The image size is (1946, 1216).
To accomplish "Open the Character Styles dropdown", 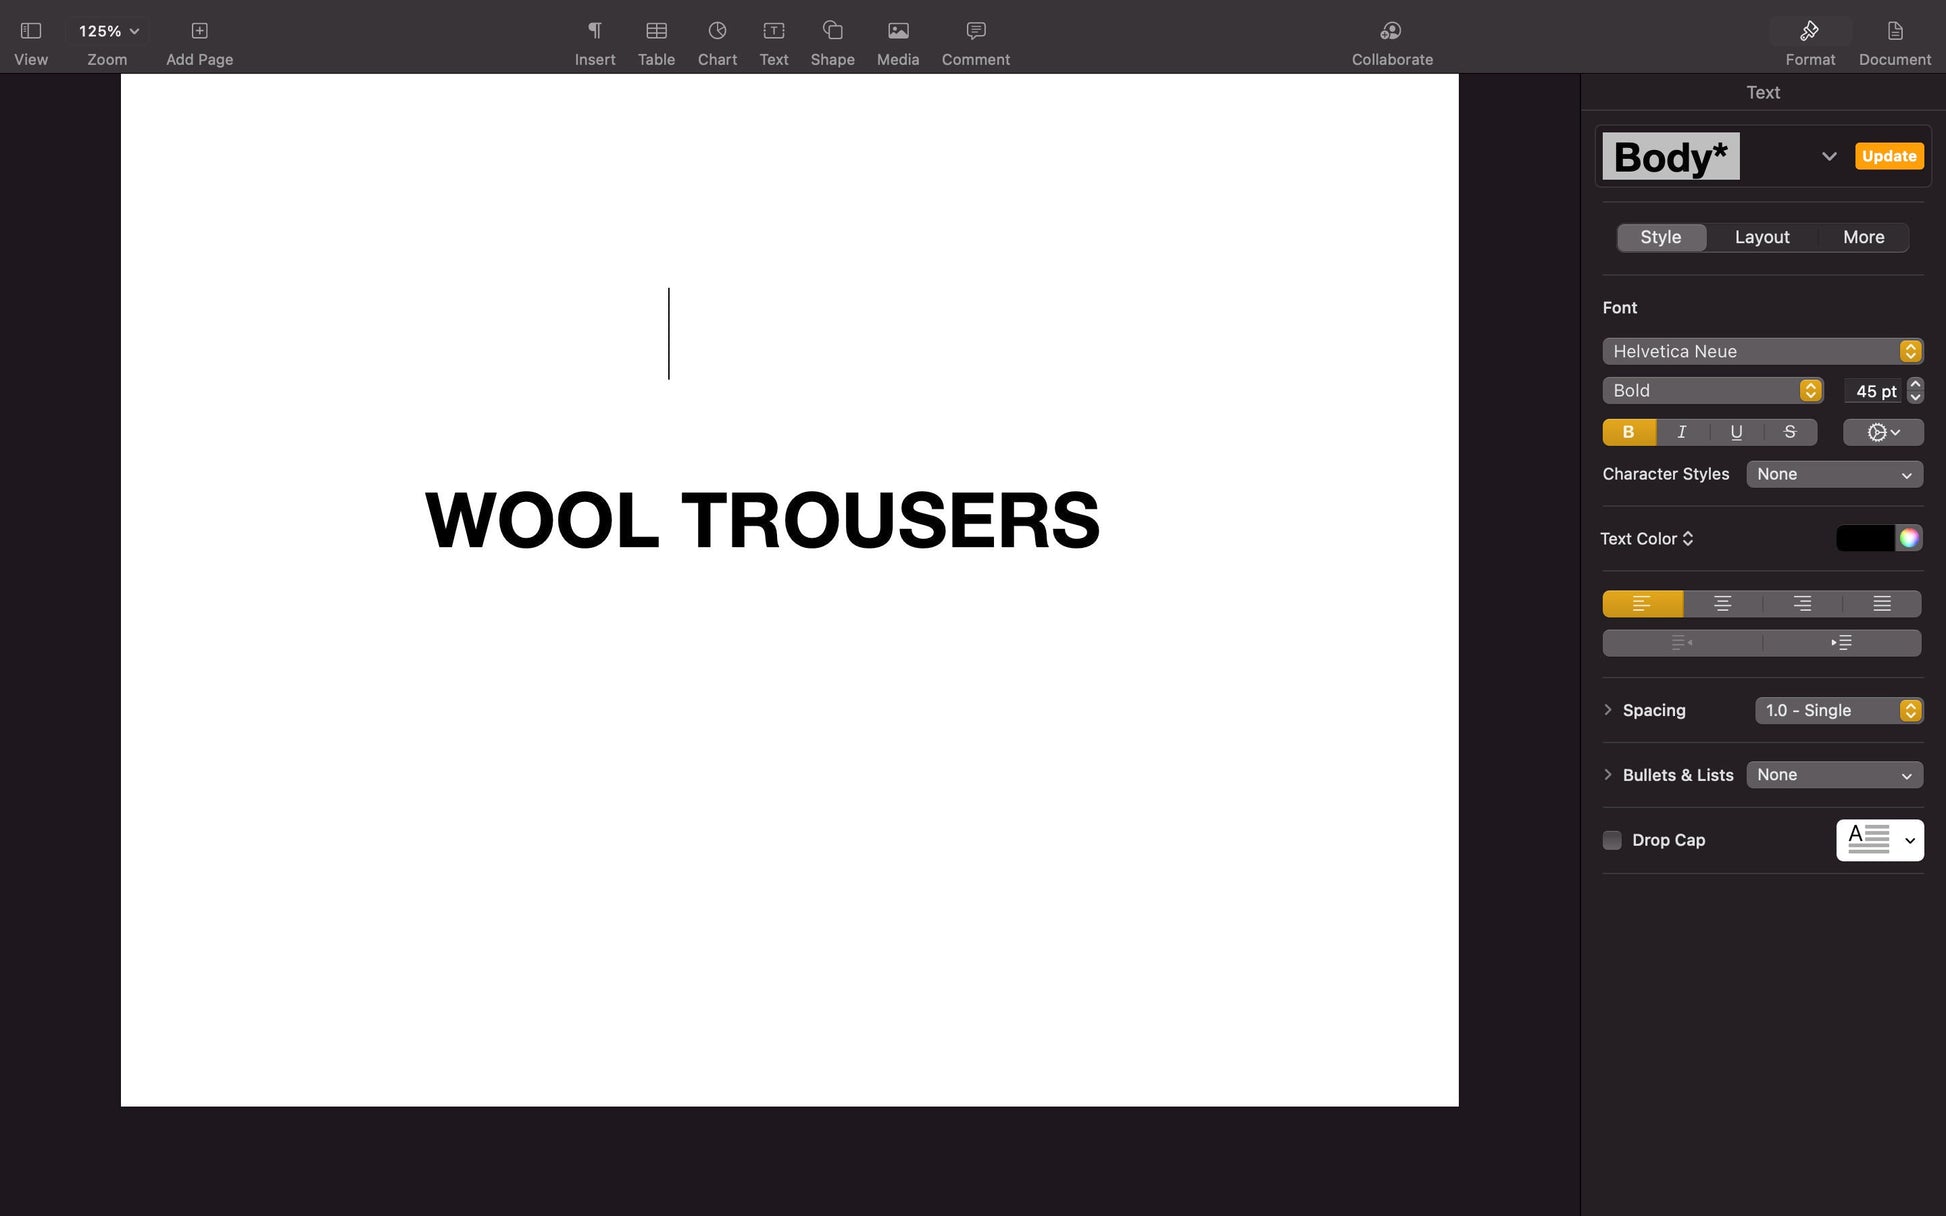I will tap(1834, 474).
